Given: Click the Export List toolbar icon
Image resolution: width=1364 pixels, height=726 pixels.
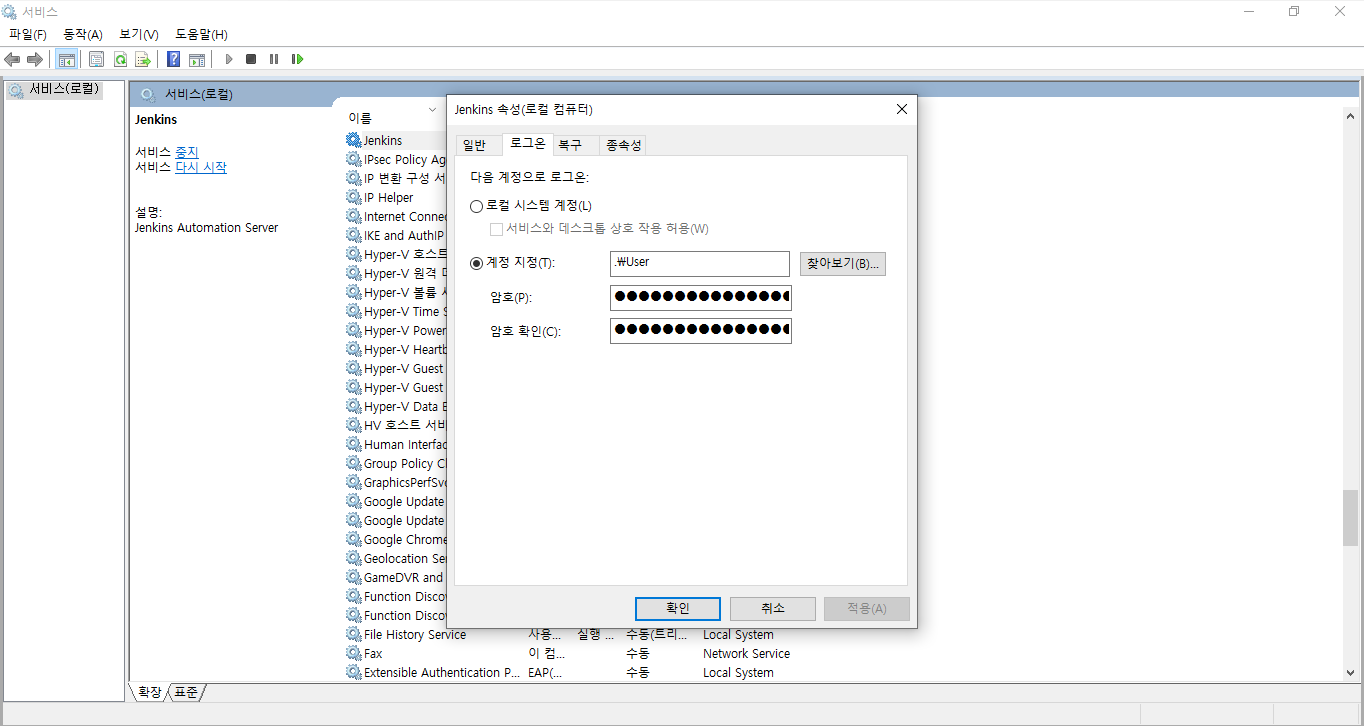Looking at the screenshot, I should [x=143, y=59].
